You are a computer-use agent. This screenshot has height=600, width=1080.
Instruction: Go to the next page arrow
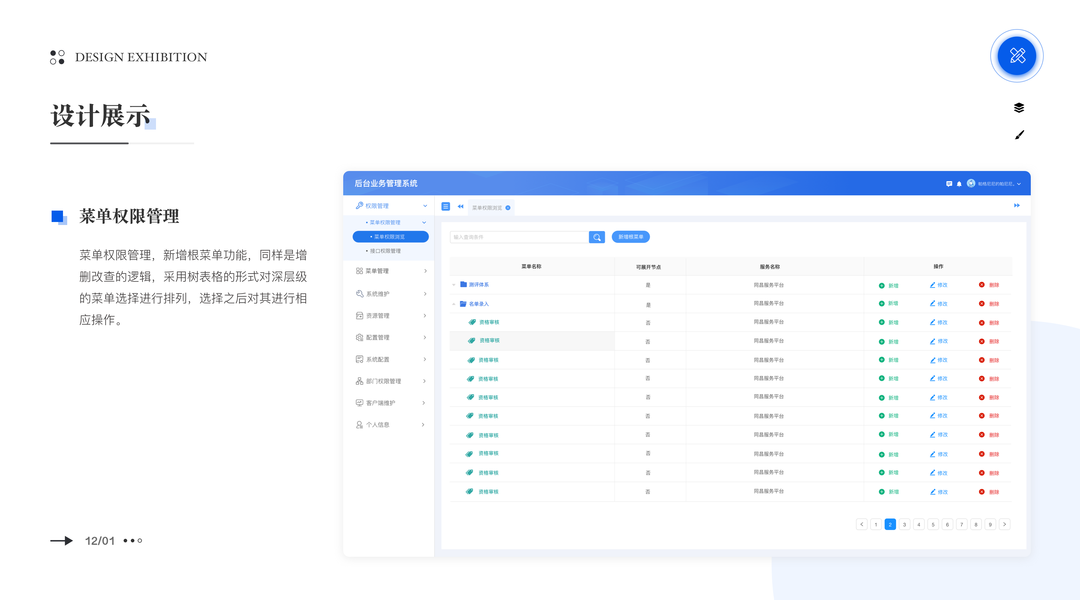[1005, 525]
